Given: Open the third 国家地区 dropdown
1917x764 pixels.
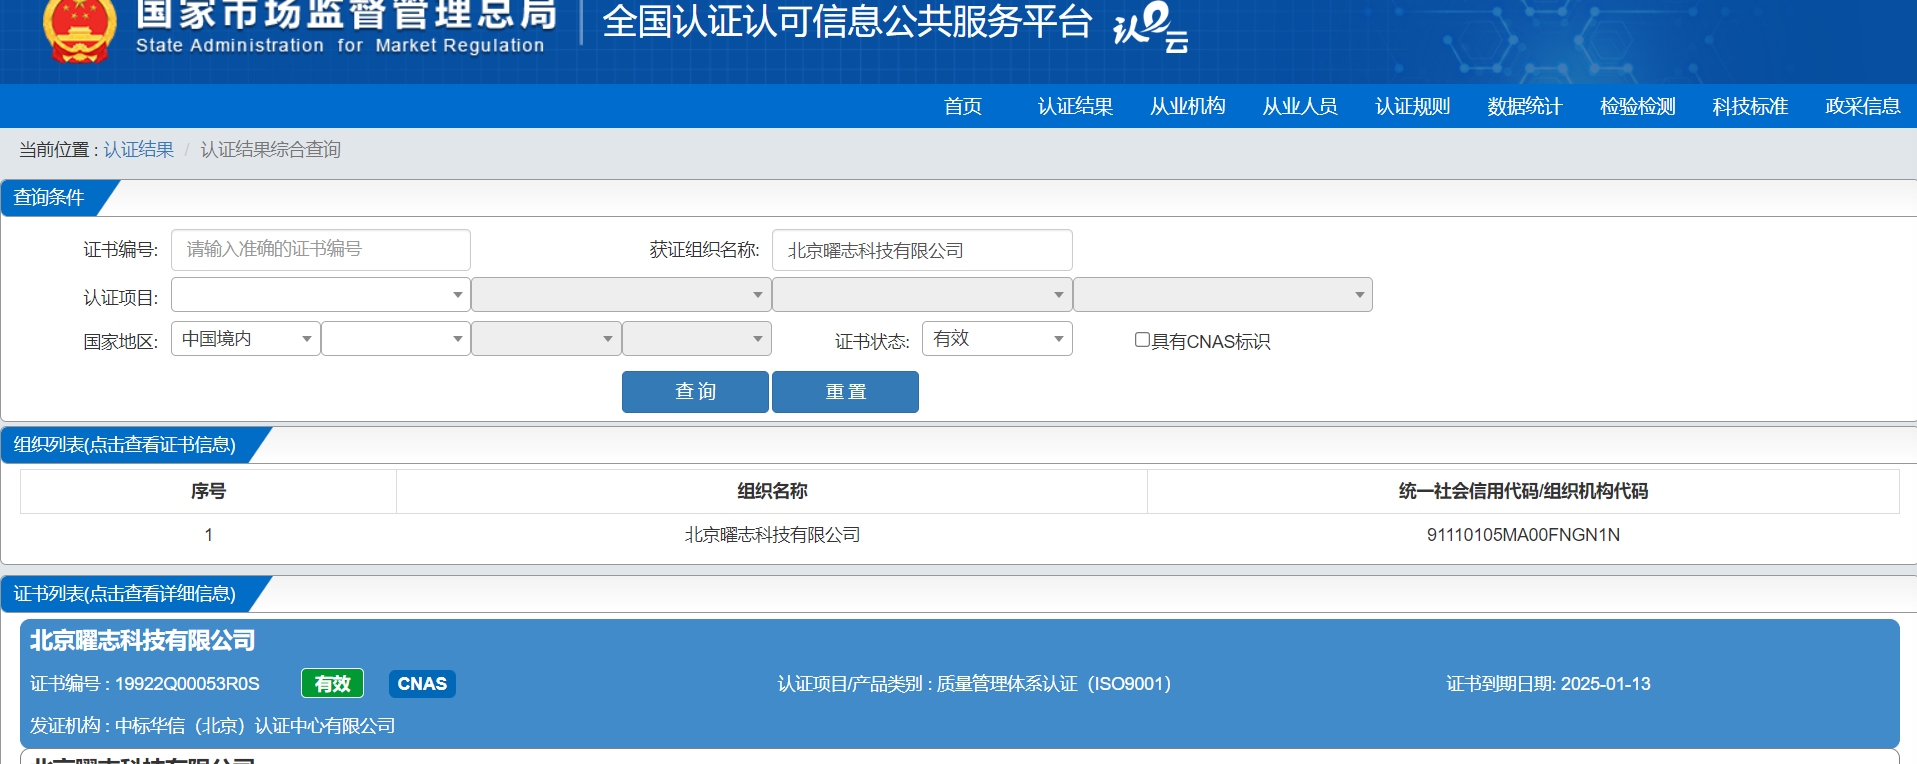Looking at the screenshot, I should (x=546, y=339).
